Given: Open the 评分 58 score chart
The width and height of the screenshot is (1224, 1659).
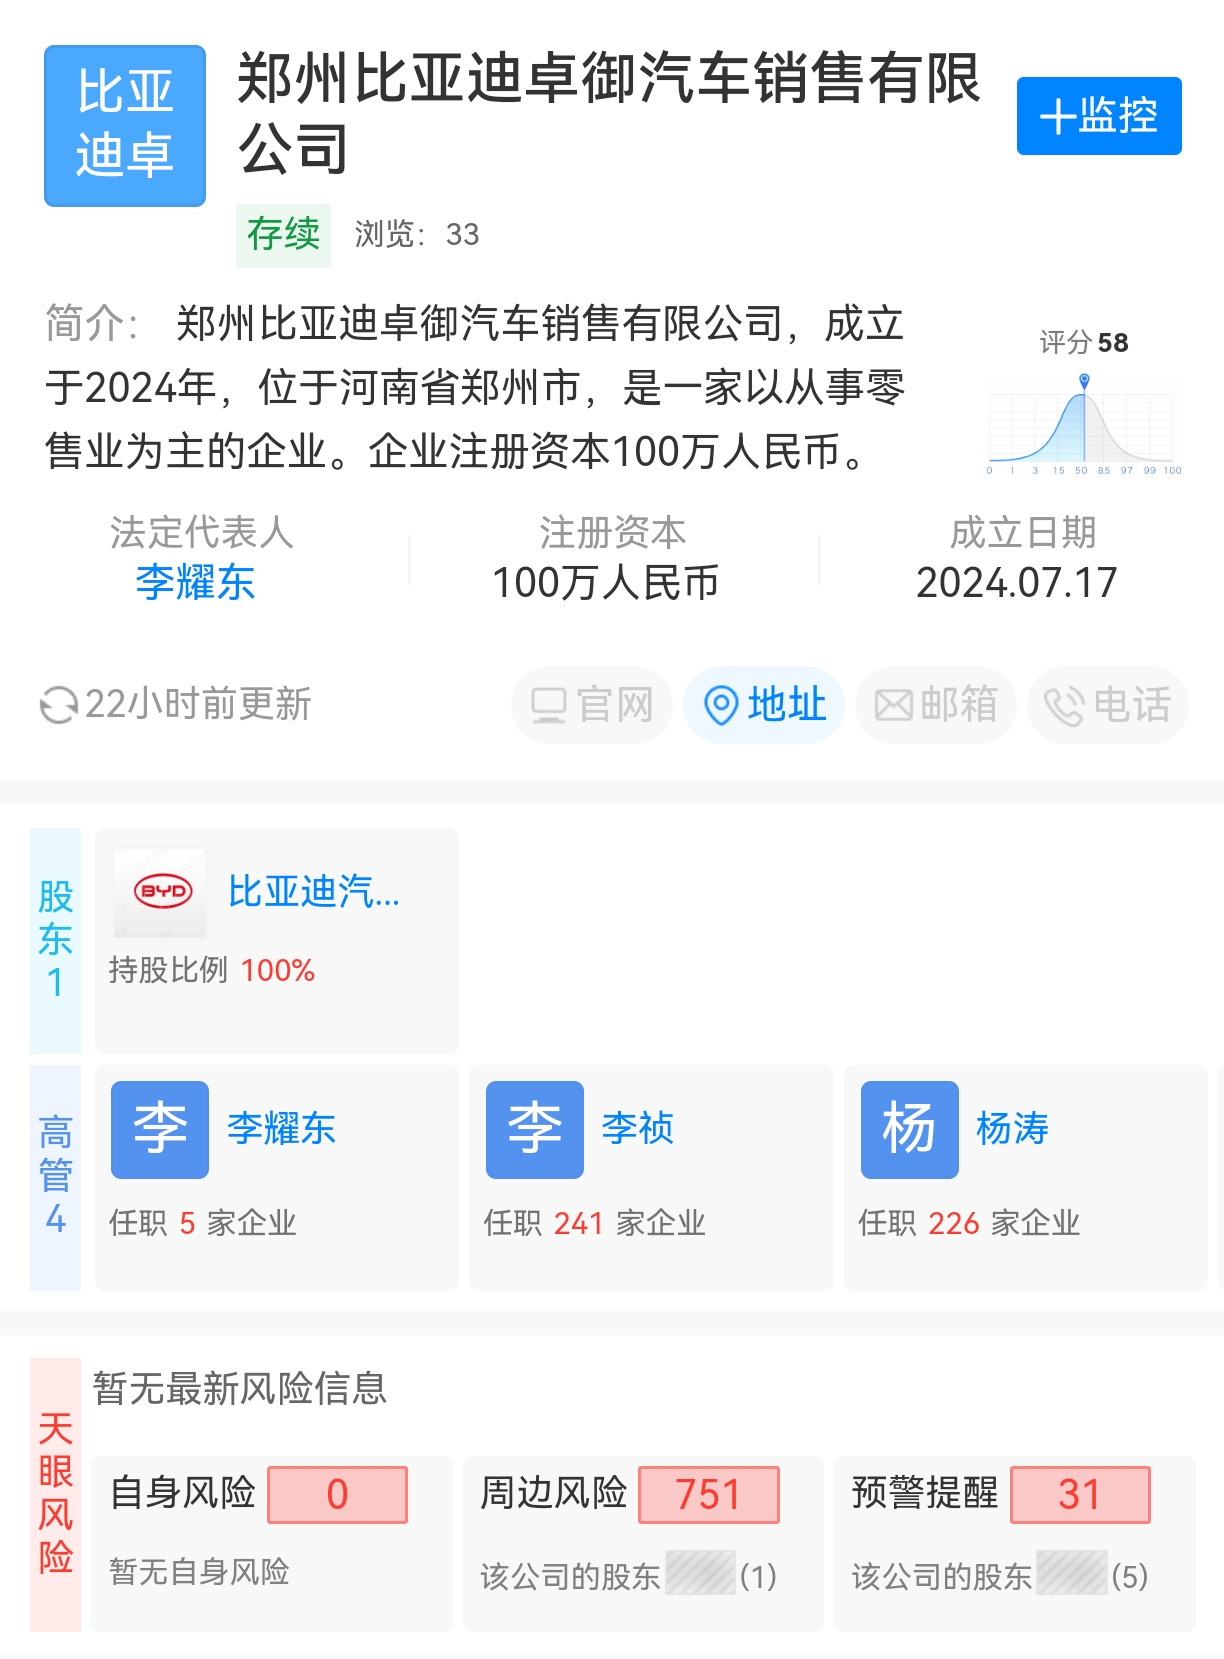Looking at the screenshot, I should pos(1084,403).
